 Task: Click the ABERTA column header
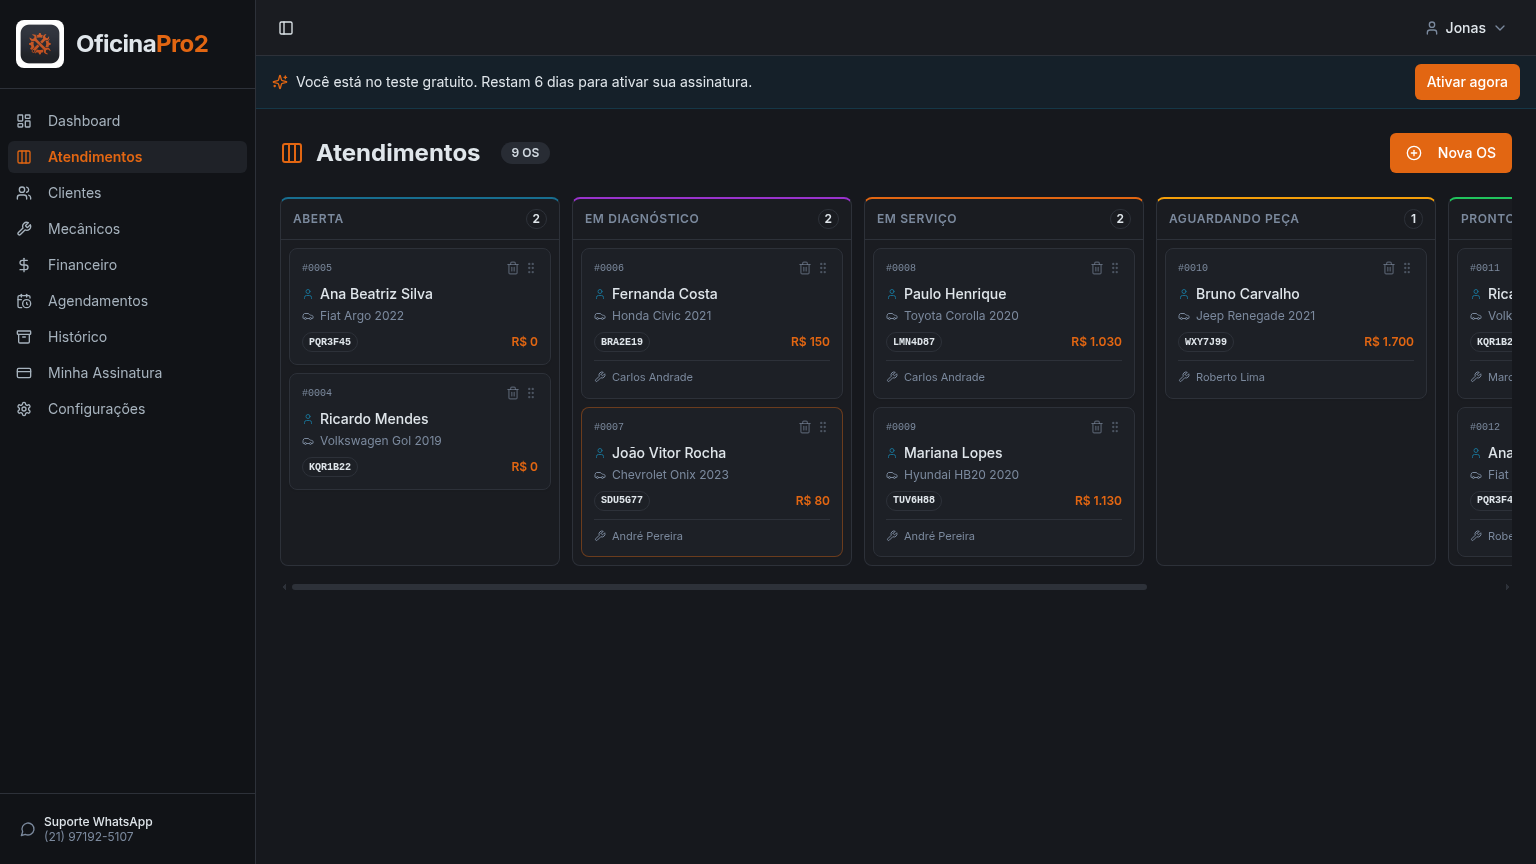[x=420, y=219]
